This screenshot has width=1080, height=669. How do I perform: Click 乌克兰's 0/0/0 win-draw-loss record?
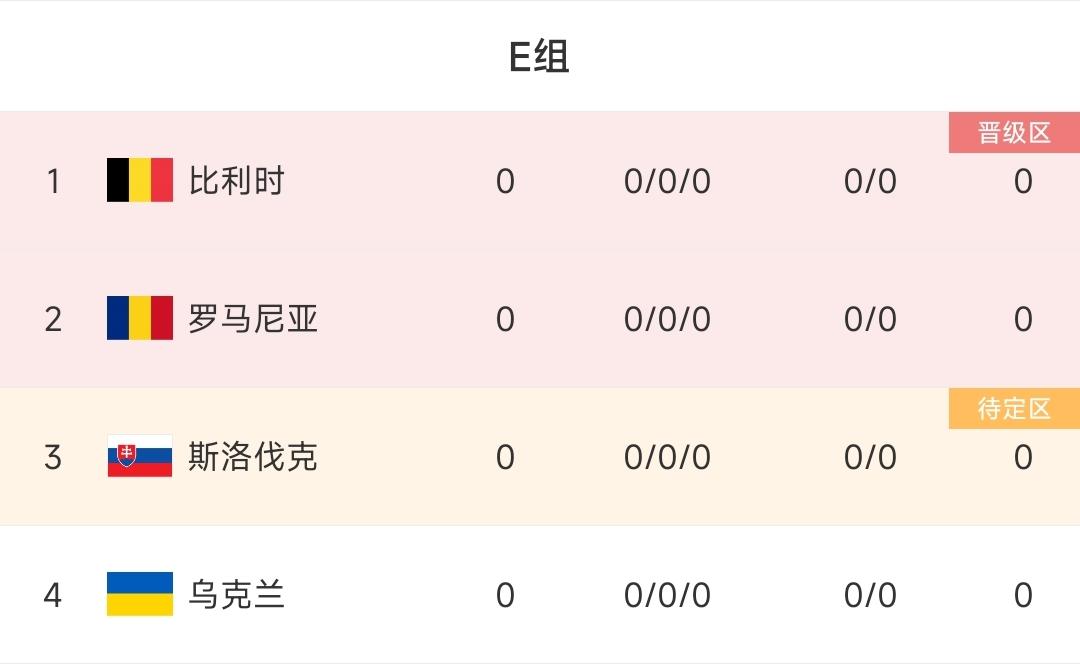(667, 595)
